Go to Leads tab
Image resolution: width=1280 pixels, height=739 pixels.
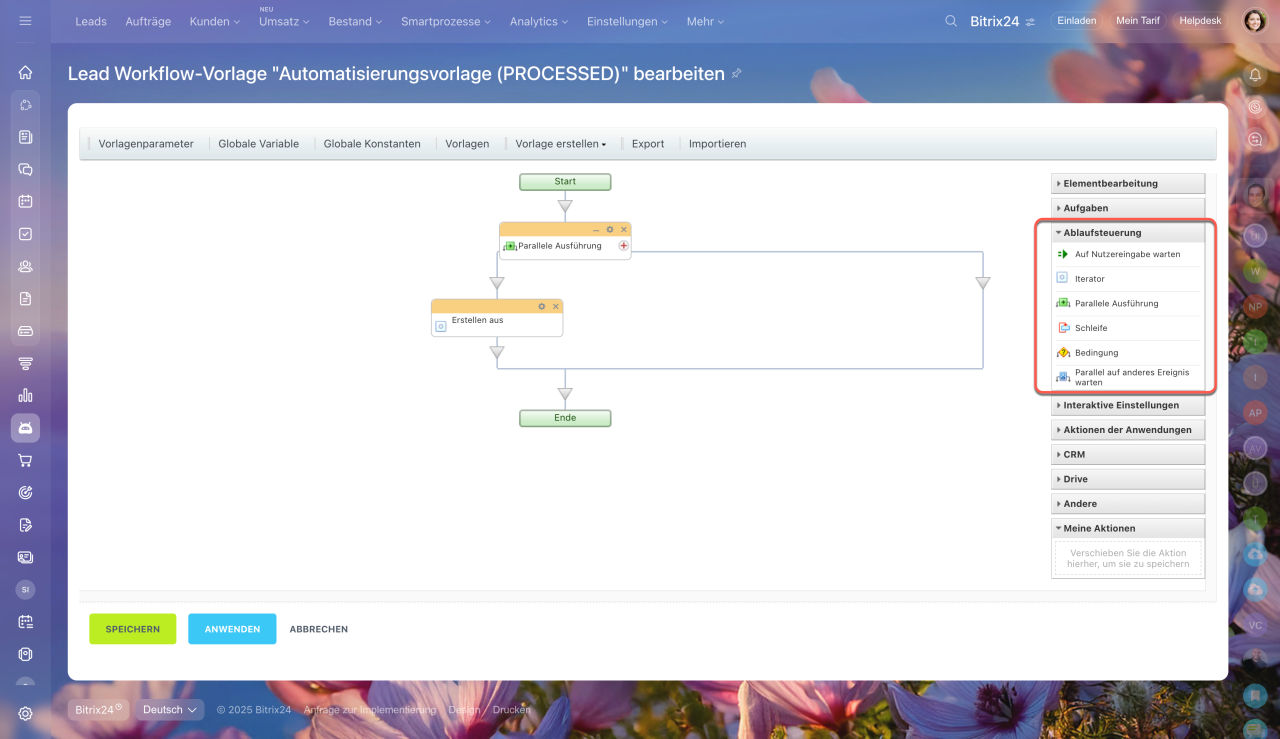(91, 21)
